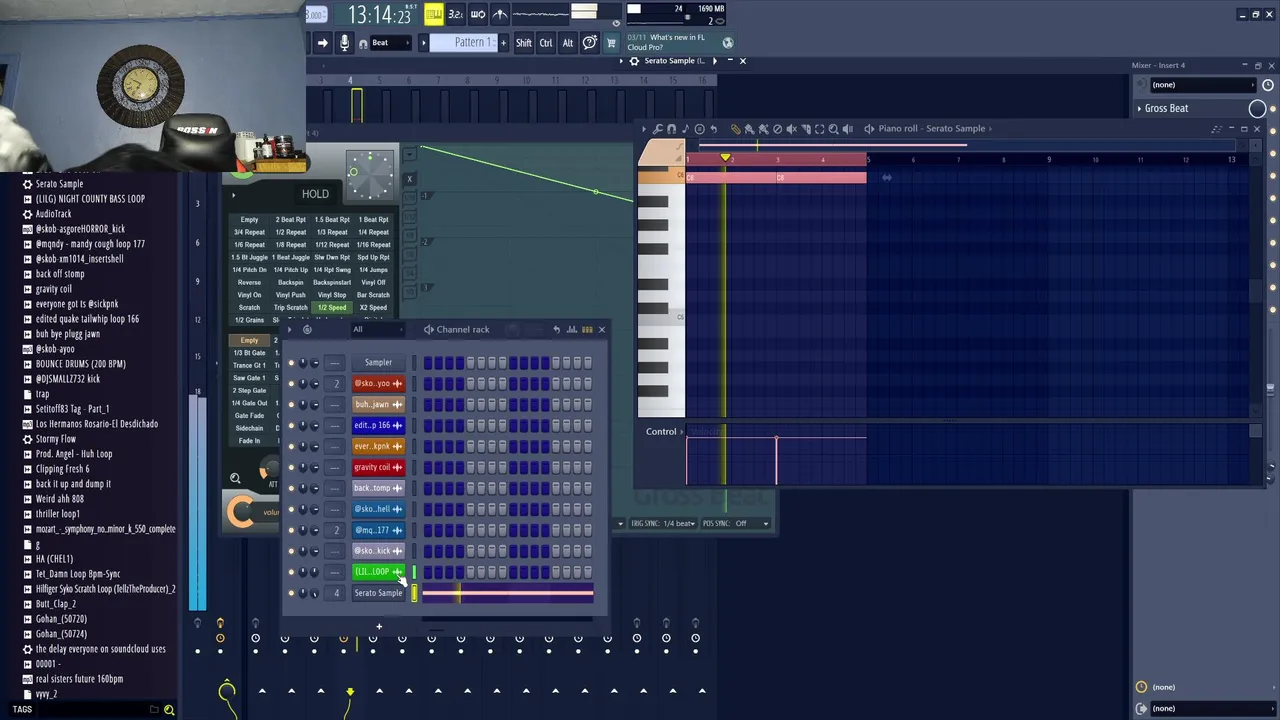
Task: Toggle the Sampler channel mute LED
Action: [x=291, y=363]
